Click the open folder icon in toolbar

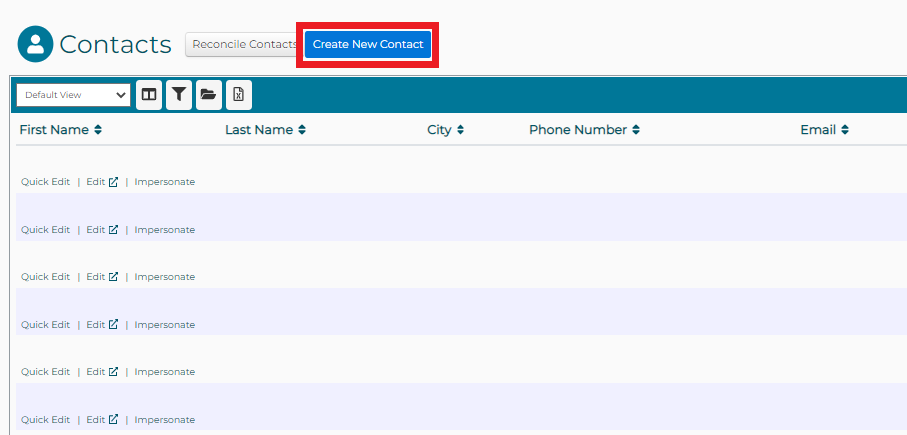(x=208, y=95)
